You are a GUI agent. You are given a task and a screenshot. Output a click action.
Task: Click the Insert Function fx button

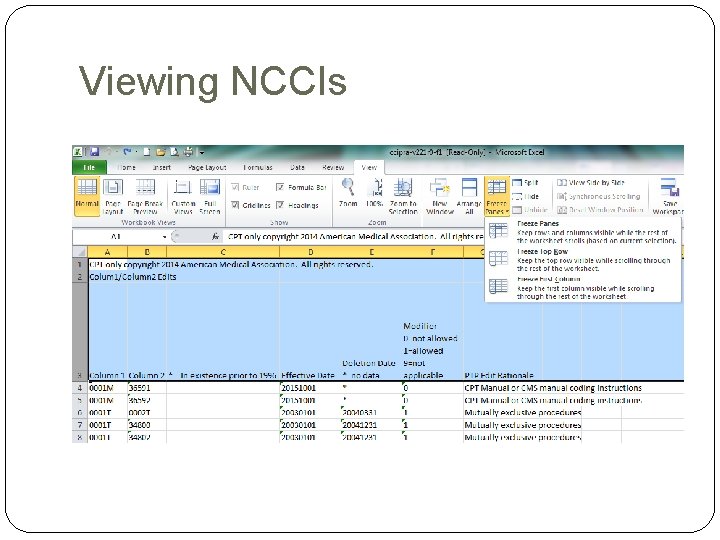pyautogui.click(x=215, y=236)
